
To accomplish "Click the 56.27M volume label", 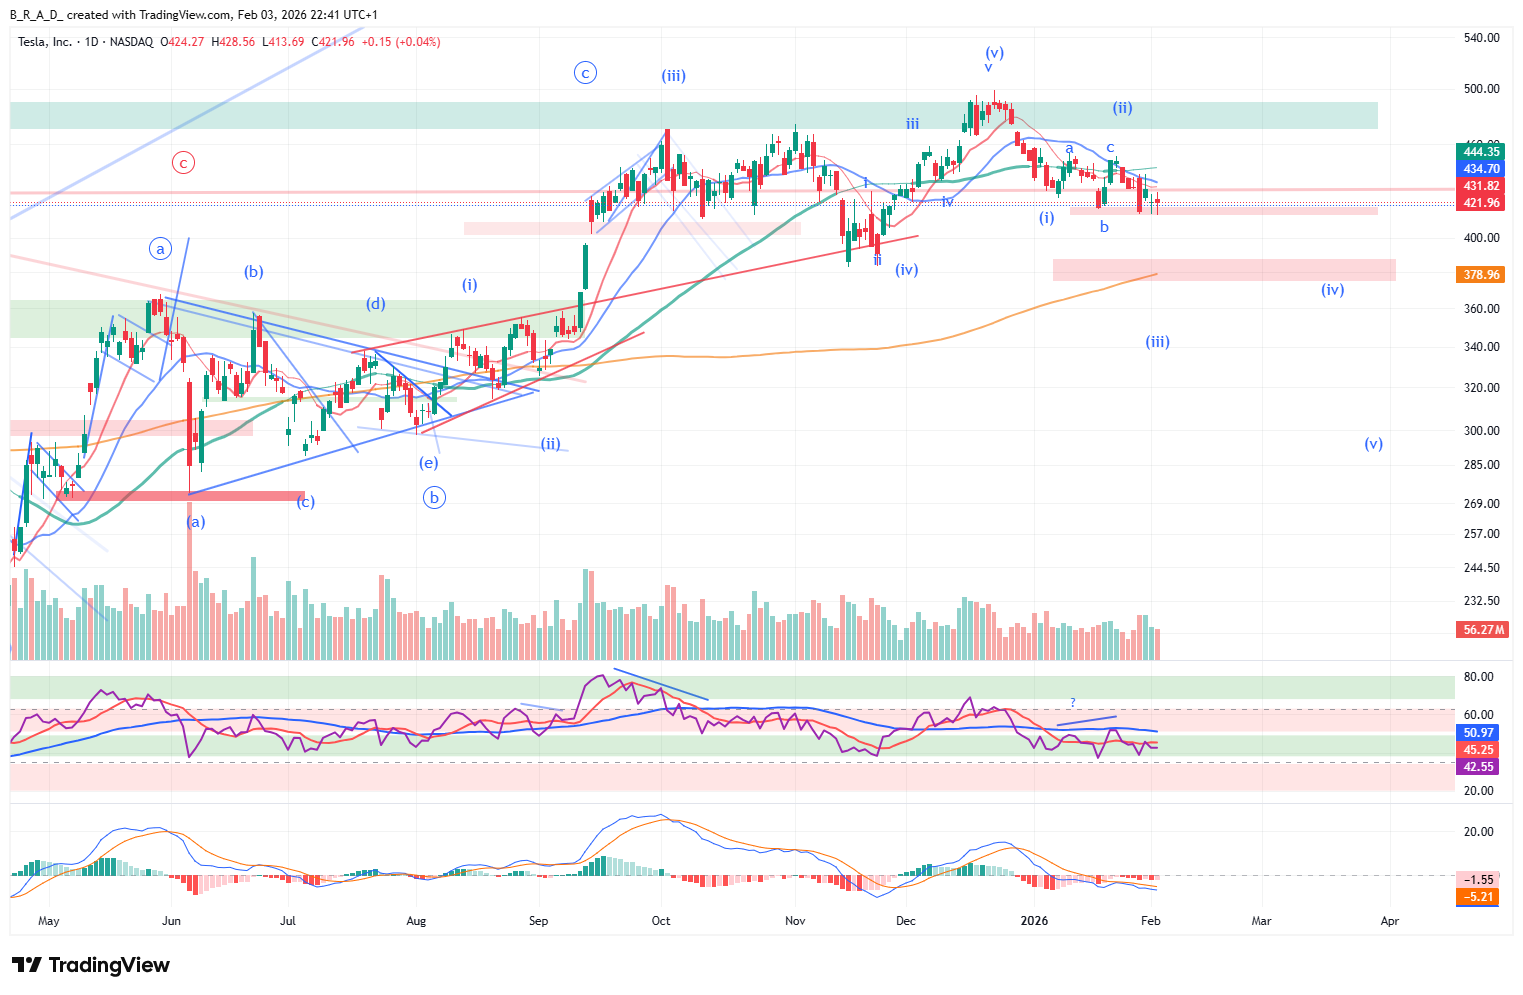I will (x=1483, y=630).
